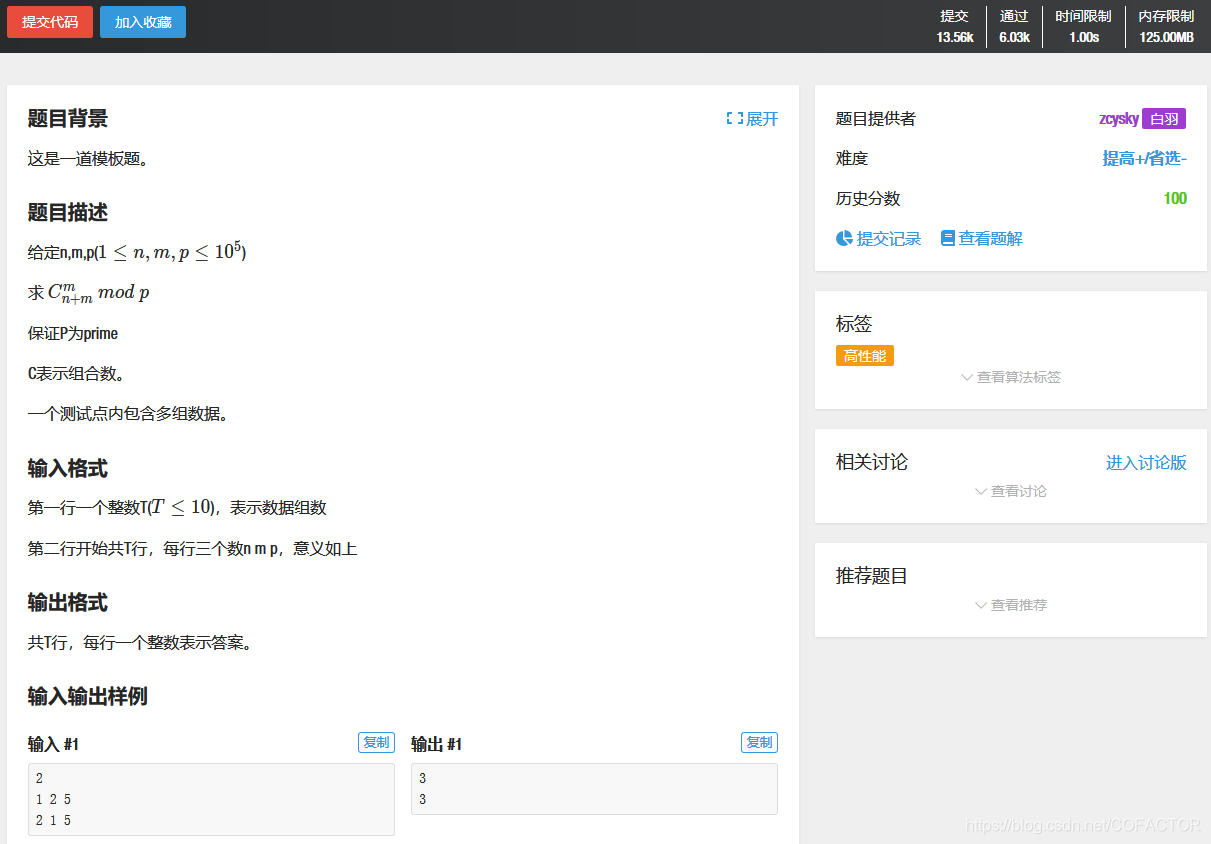Copy input sample using 复制 button

(x=376, y=742)
